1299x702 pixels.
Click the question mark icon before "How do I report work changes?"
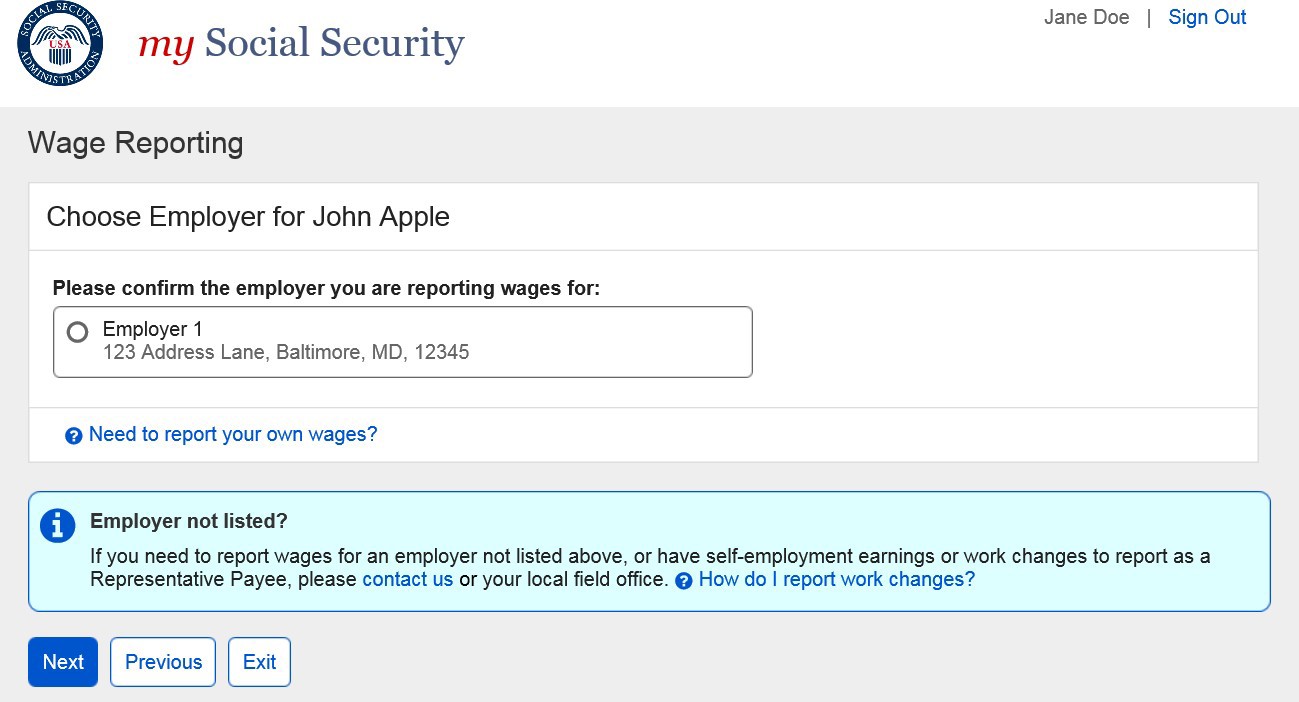[684, 581]
